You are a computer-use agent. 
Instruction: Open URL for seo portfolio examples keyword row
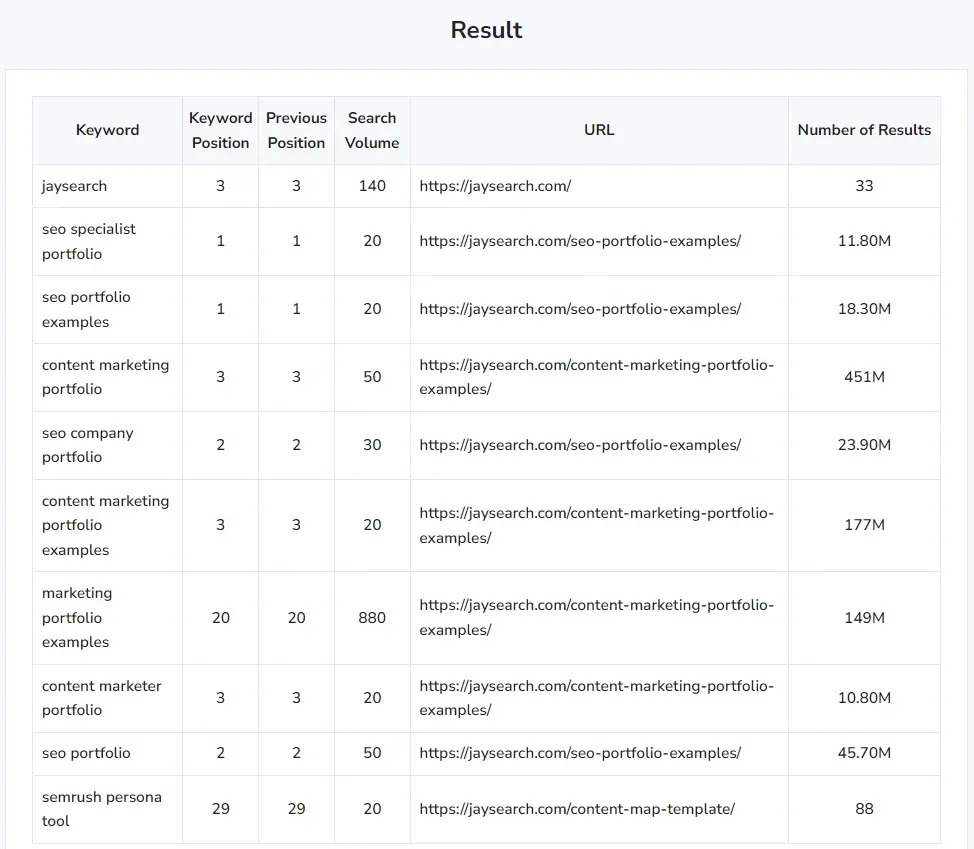580,309
